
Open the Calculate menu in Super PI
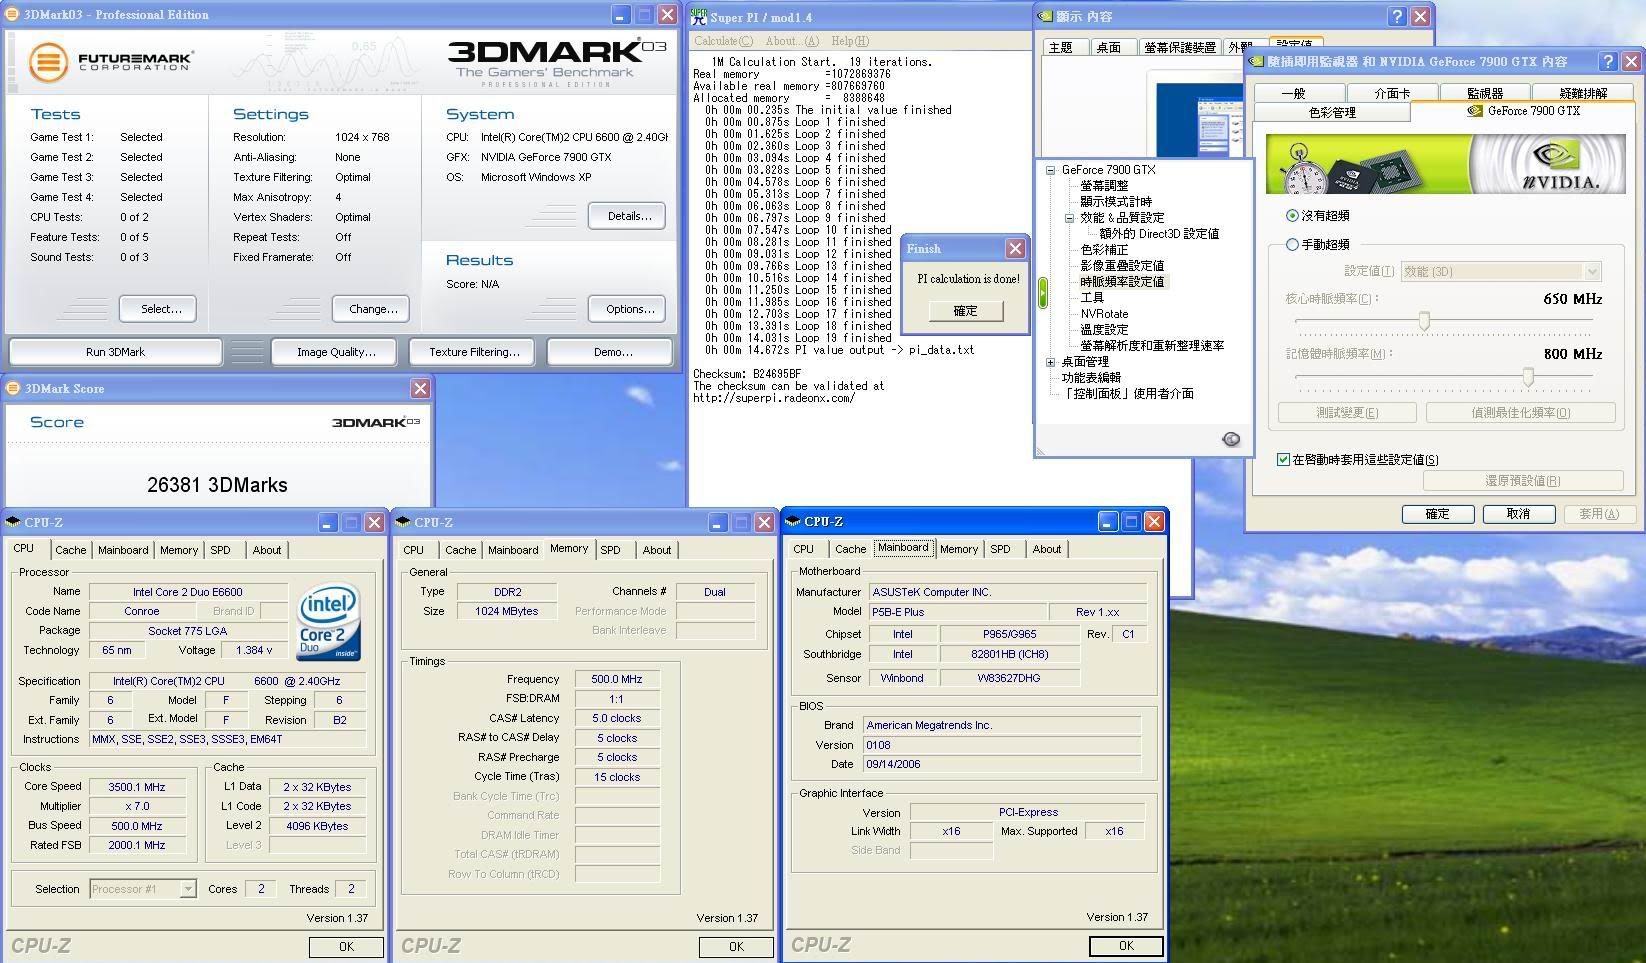(x=723, y=41)
